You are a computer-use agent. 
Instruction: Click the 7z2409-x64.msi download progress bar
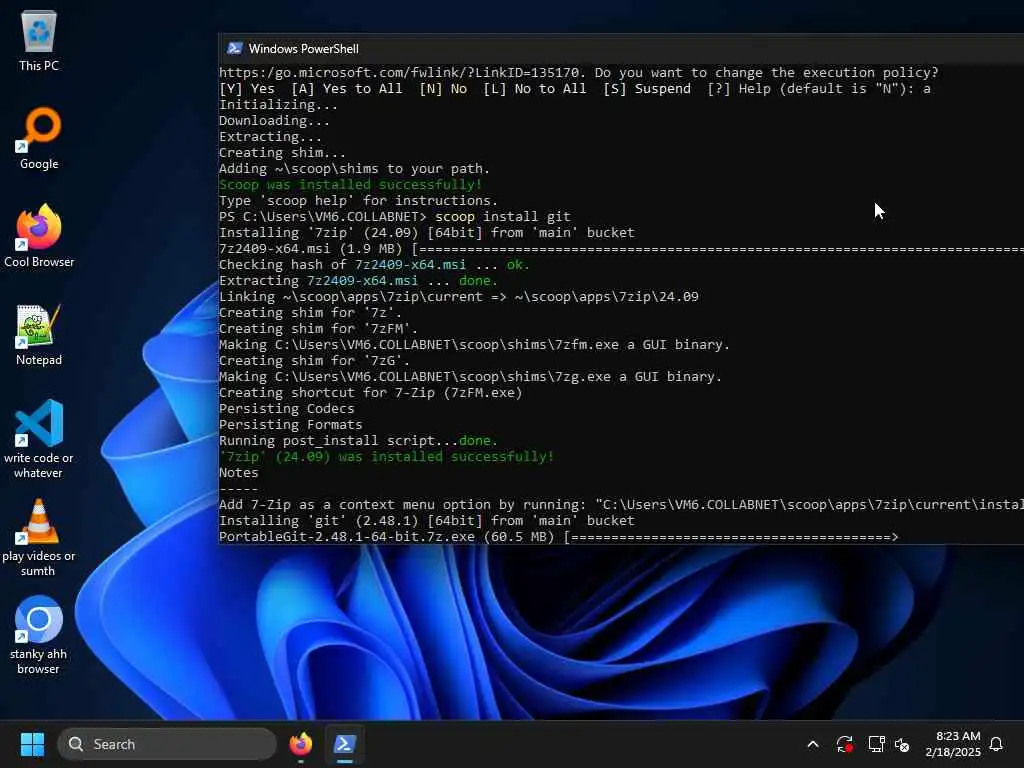coord(717,249)
